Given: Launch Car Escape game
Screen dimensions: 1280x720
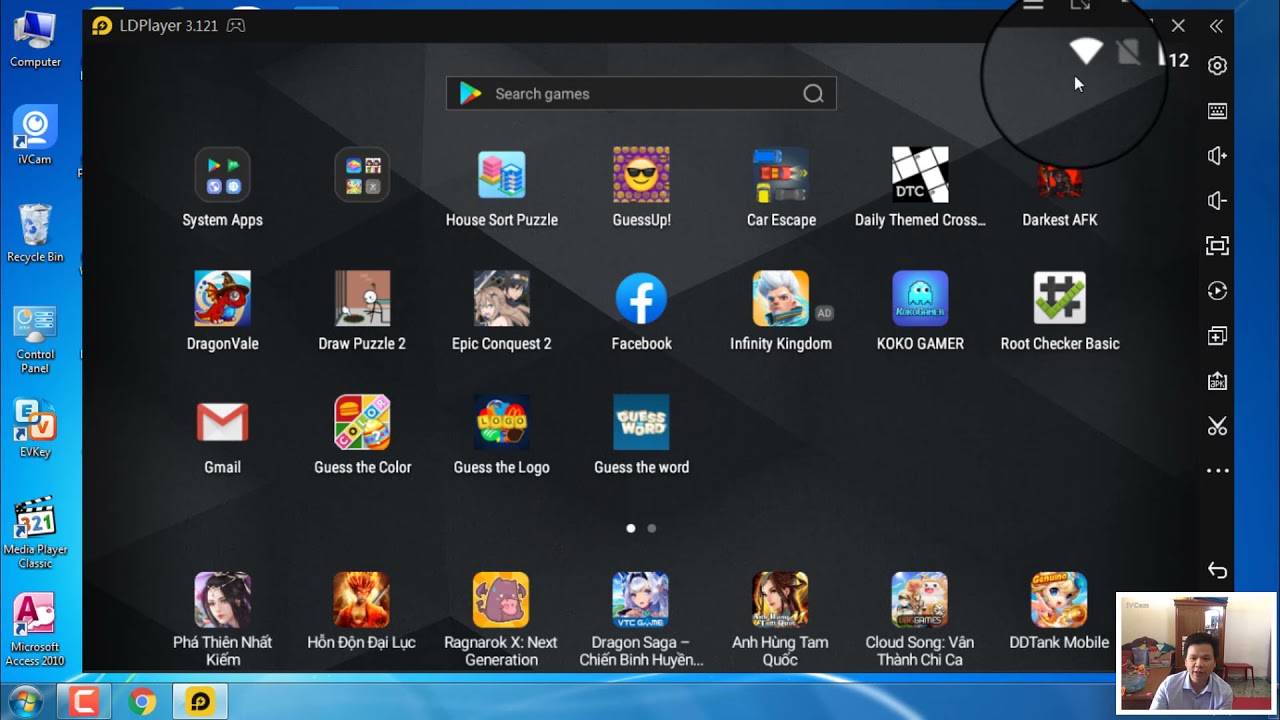Looking at the screenshot, I should [781, 175].
